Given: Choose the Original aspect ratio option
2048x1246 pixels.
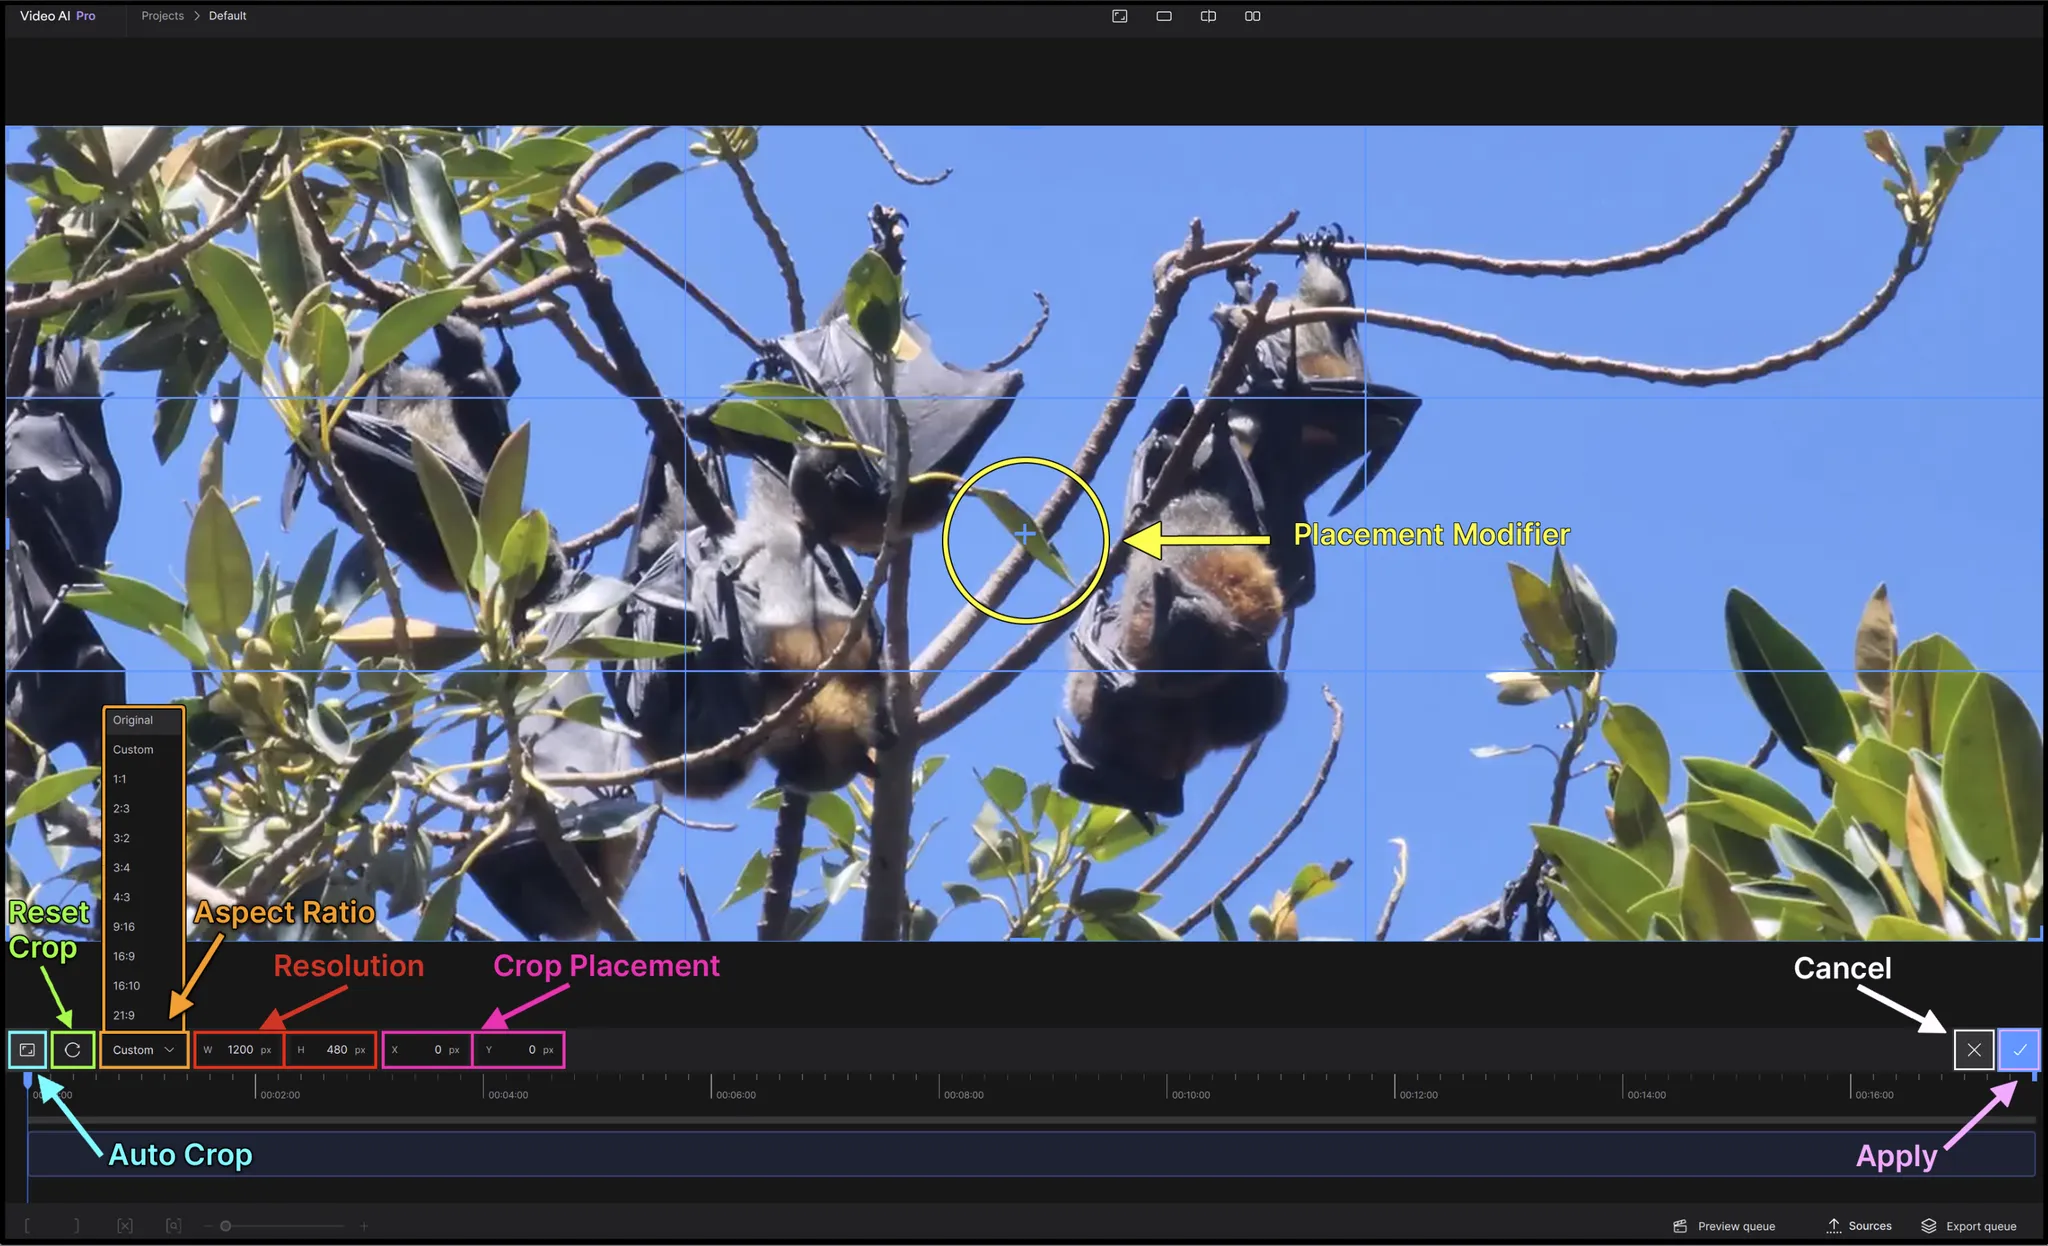Looking at the screenshot, I should tap(133, 720).
